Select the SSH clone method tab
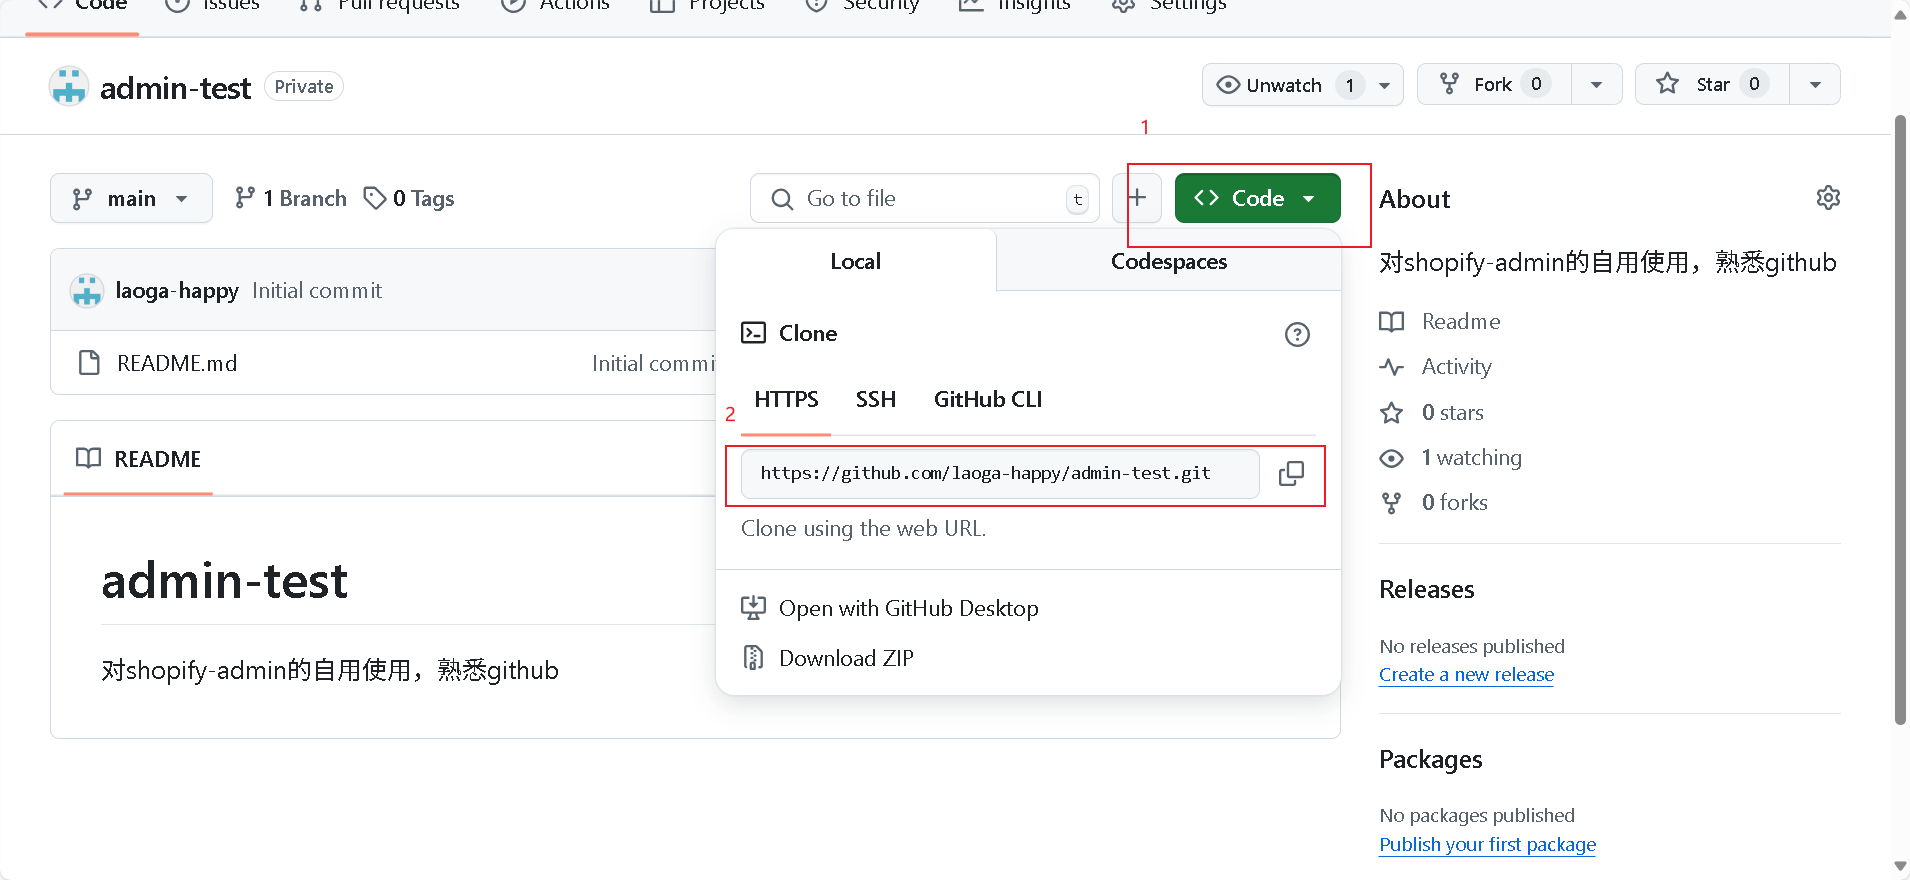Screen dimensions: 1910x880 (875, 399)
